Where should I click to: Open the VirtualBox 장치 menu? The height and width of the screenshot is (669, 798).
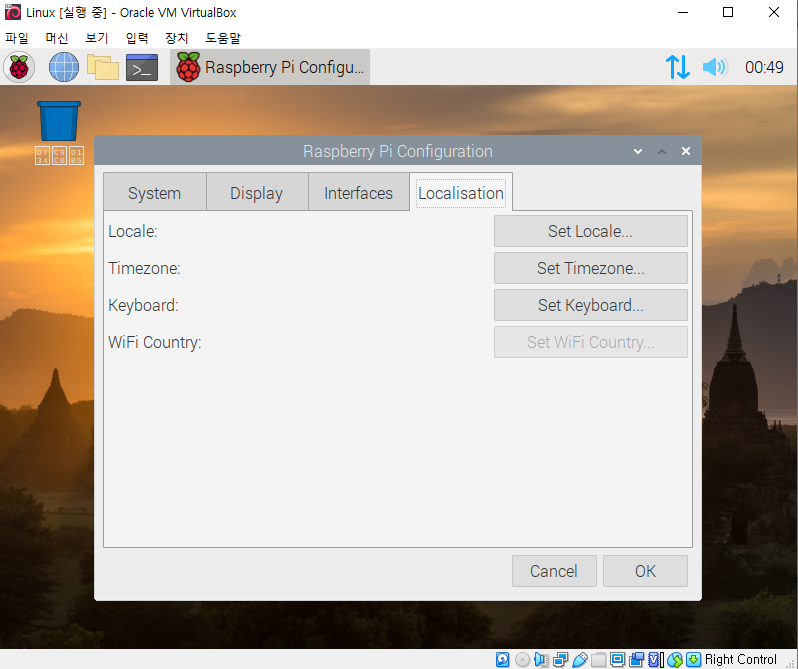tap(177, 38)
